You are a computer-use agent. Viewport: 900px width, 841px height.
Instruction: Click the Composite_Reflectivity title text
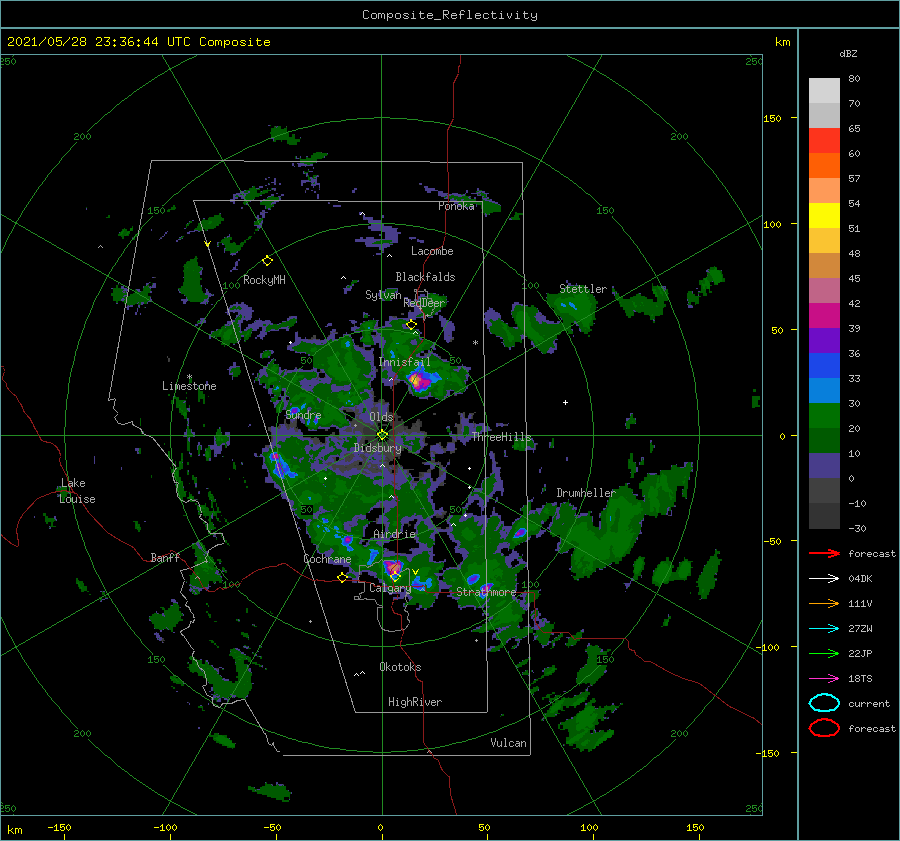449,14
